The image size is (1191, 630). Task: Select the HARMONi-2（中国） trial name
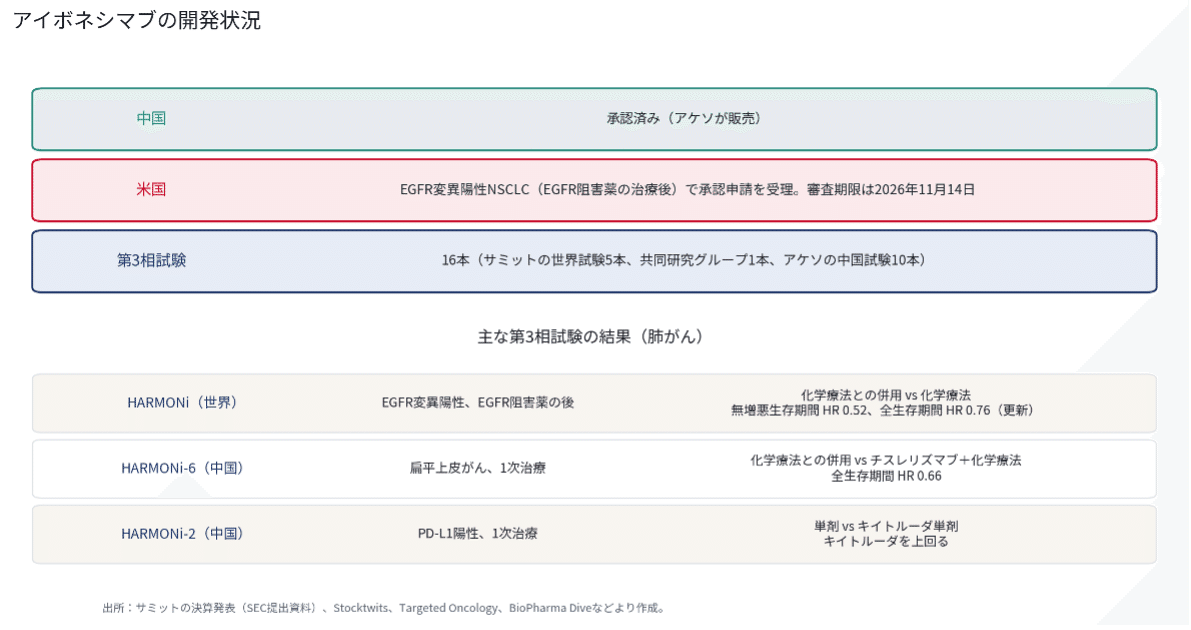pos(182,533)
